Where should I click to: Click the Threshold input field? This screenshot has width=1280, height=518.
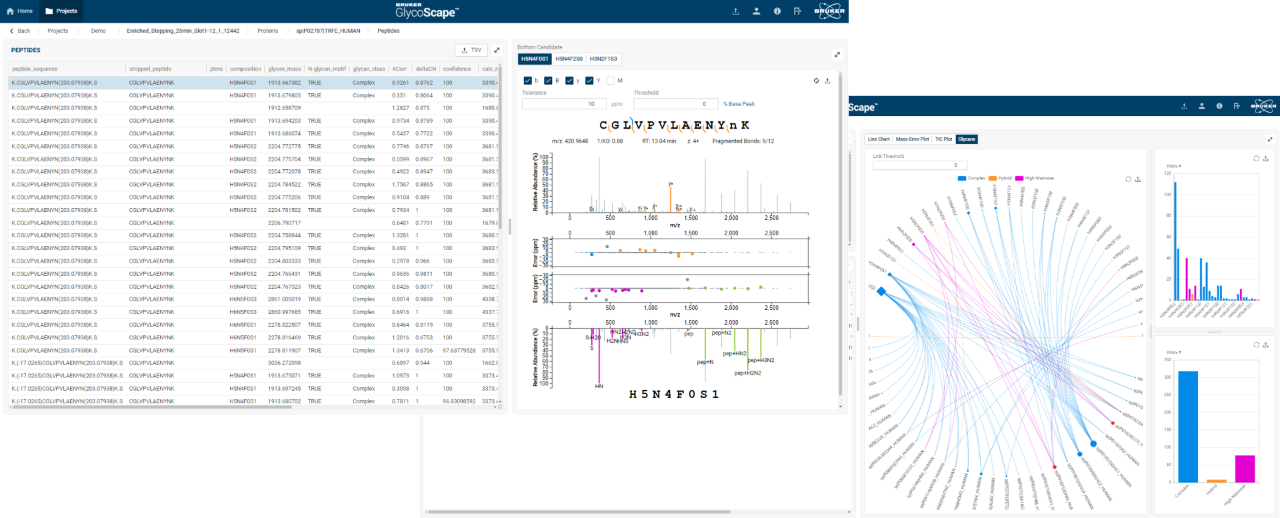pyautogui.click(x=676, y=103)
